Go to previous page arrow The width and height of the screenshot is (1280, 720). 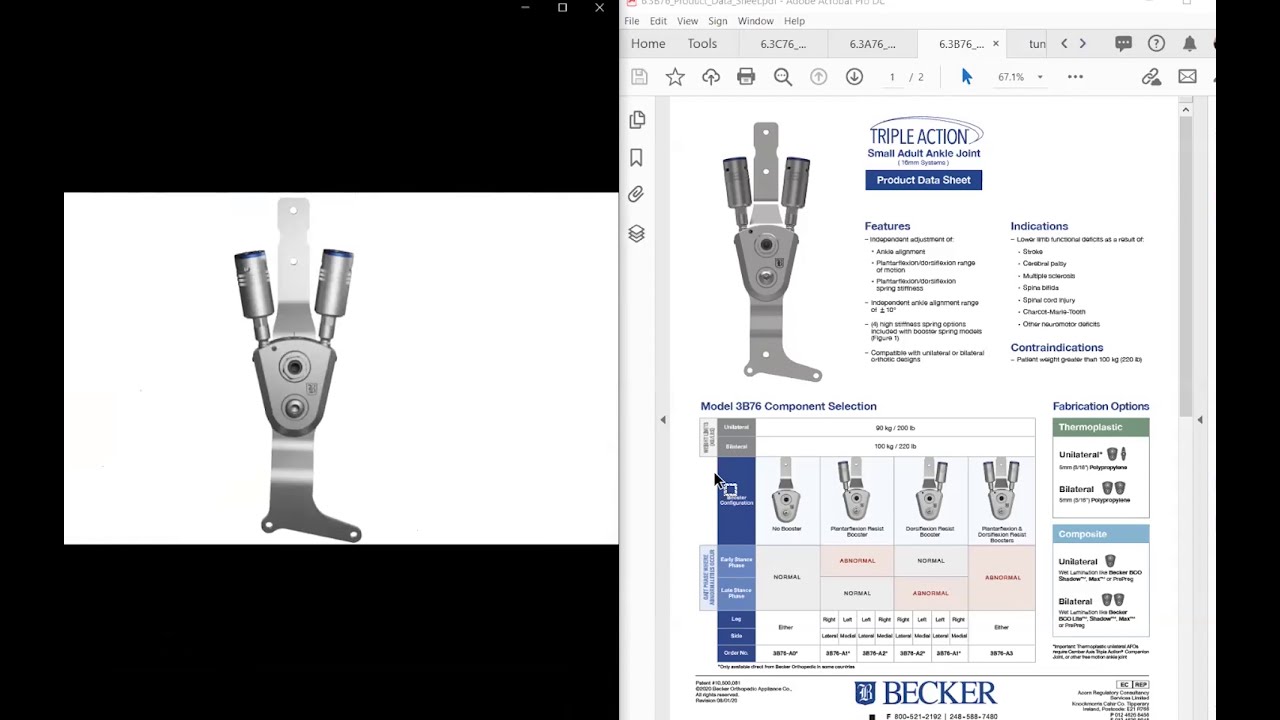pos(818,77)
